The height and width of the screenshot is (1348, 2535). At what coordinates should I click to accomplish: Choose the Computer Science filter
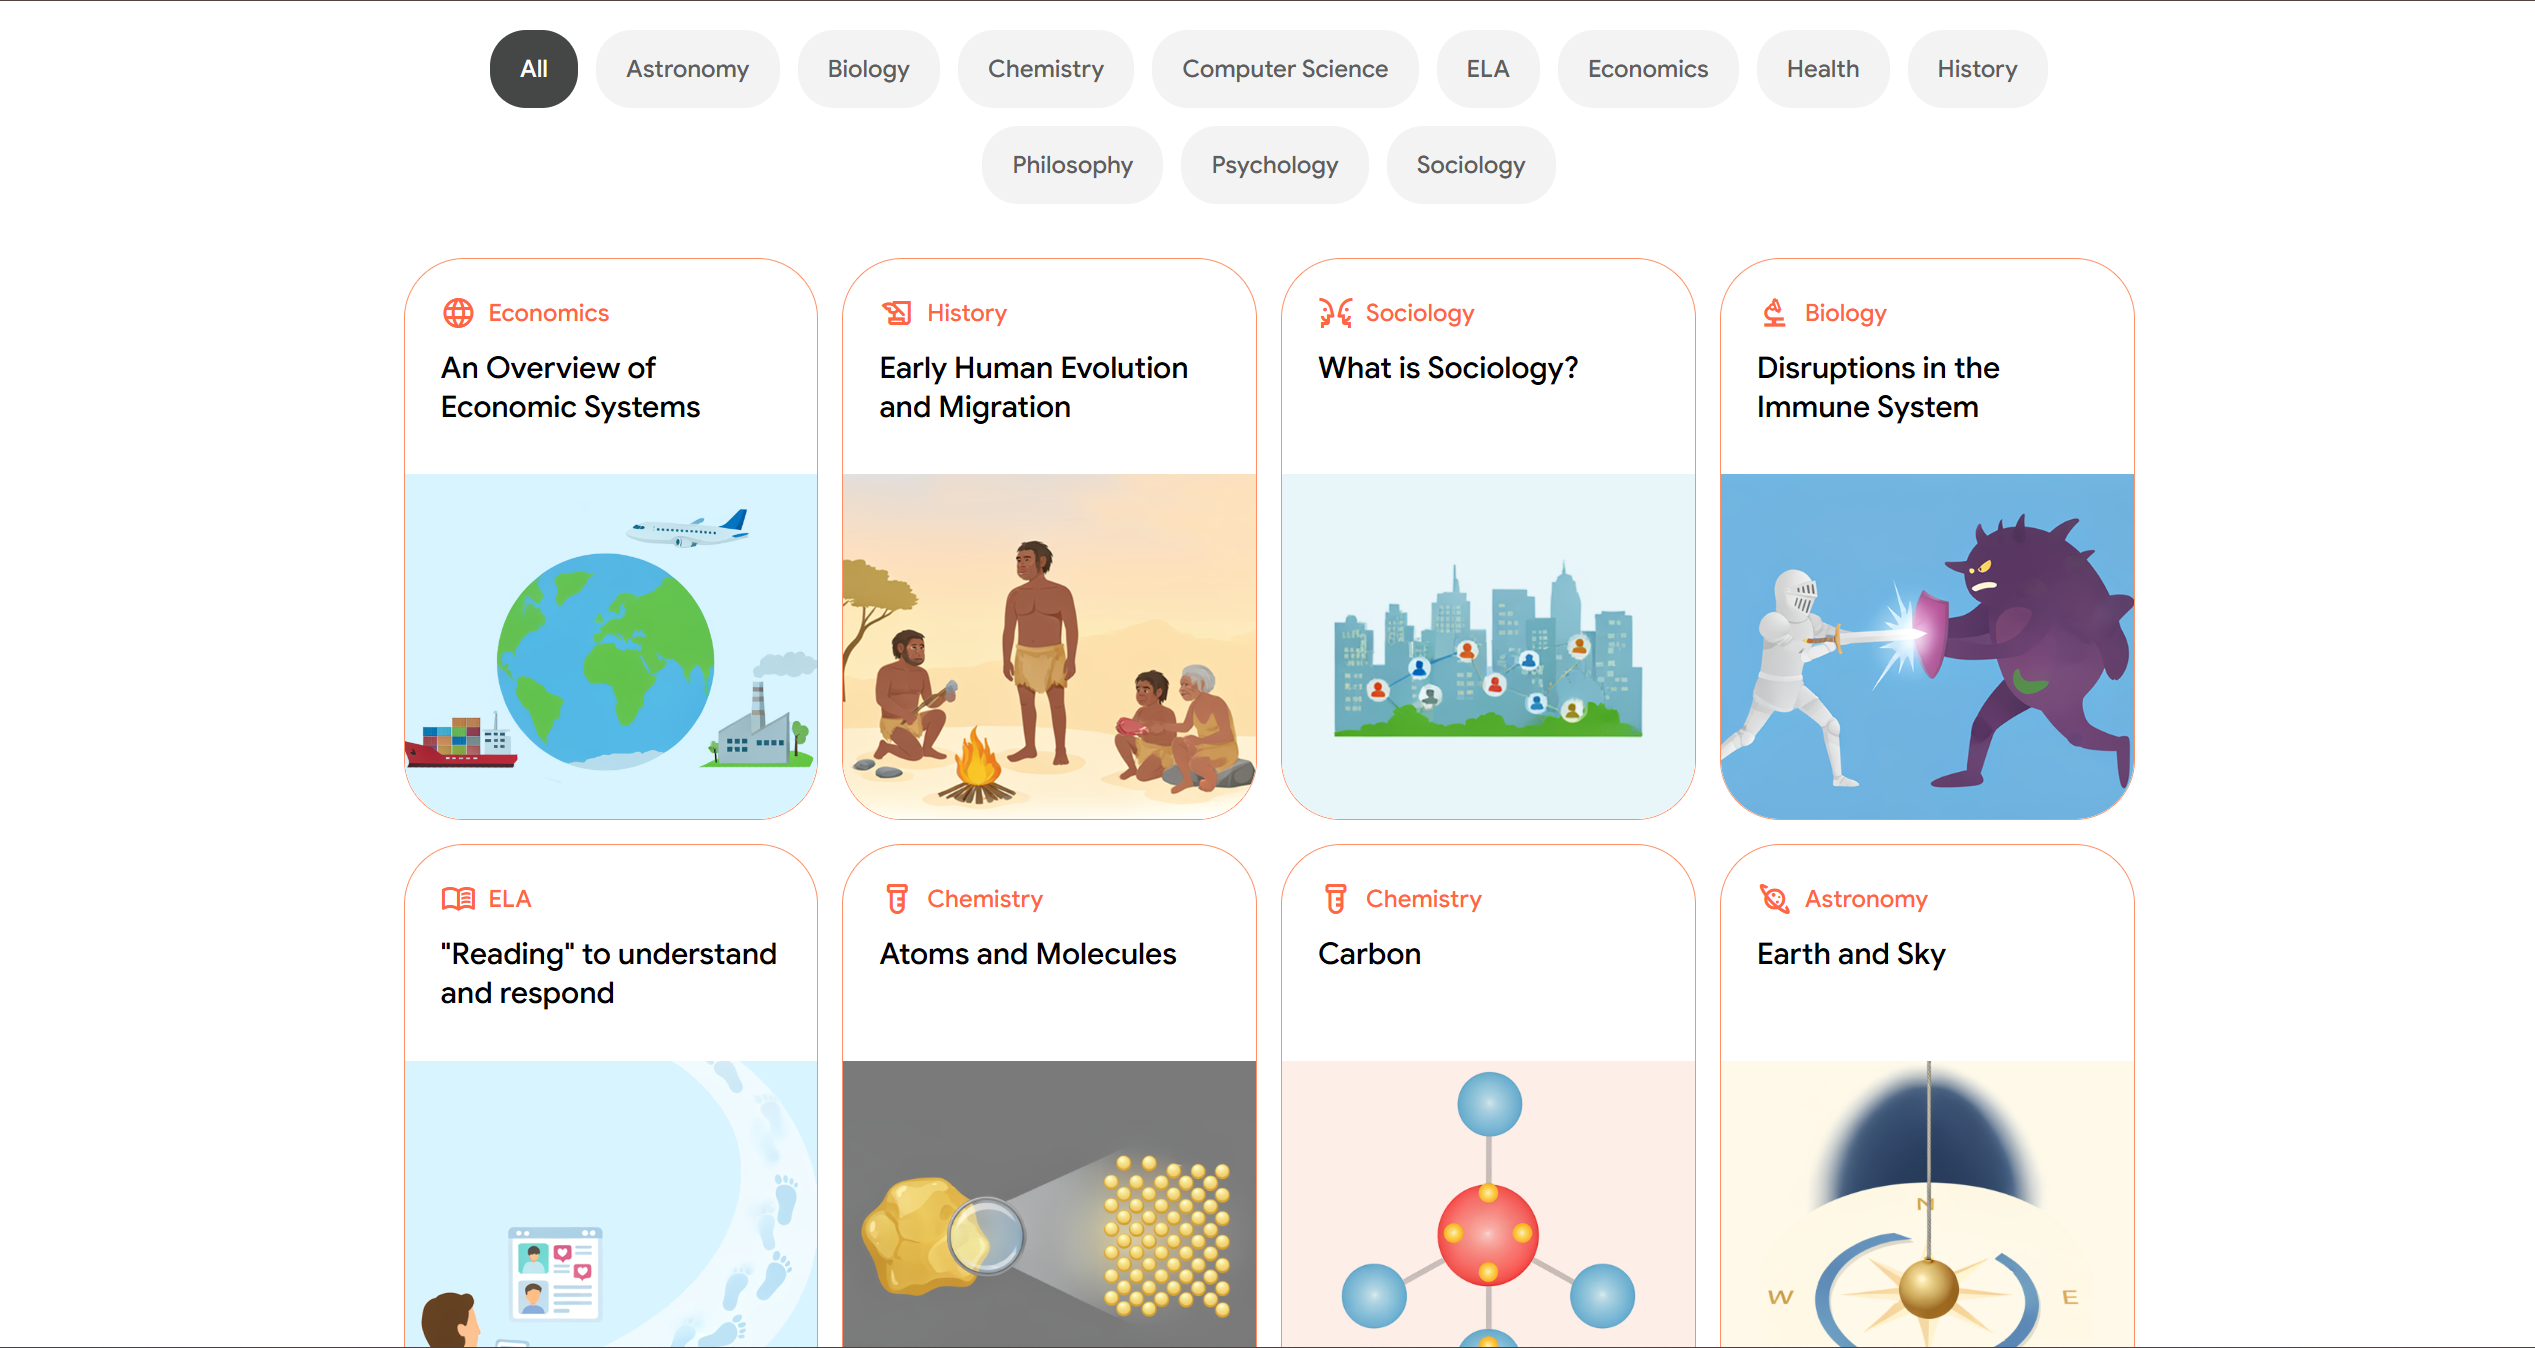pyautogui.click(x=1285, y=69)
